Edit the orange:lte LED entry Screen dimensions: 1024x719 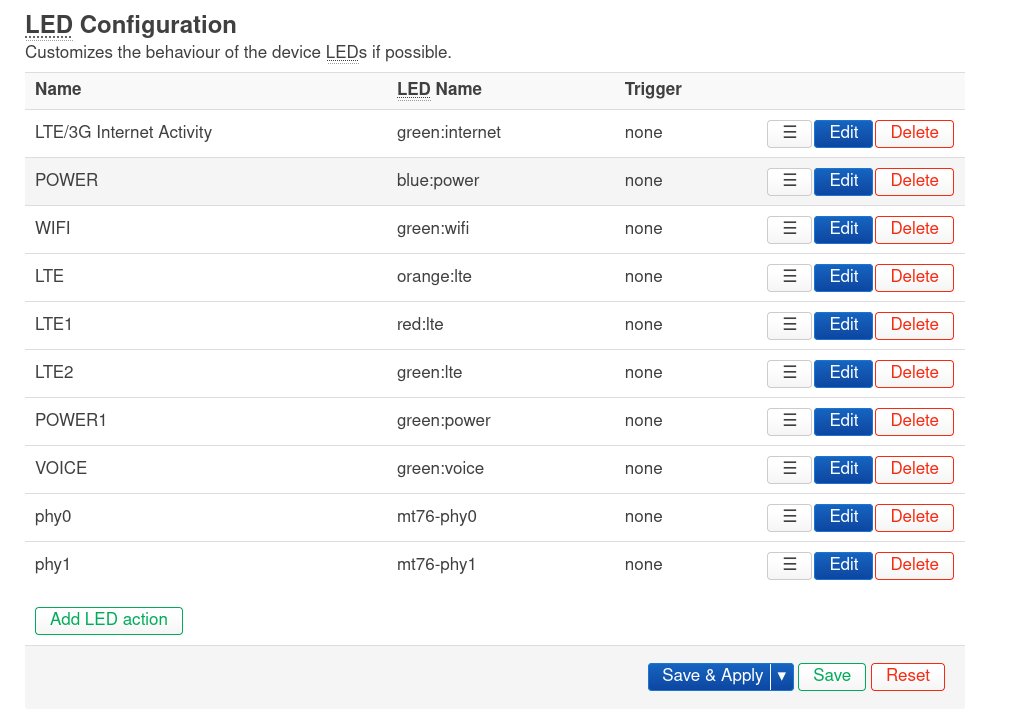[843, 277]
